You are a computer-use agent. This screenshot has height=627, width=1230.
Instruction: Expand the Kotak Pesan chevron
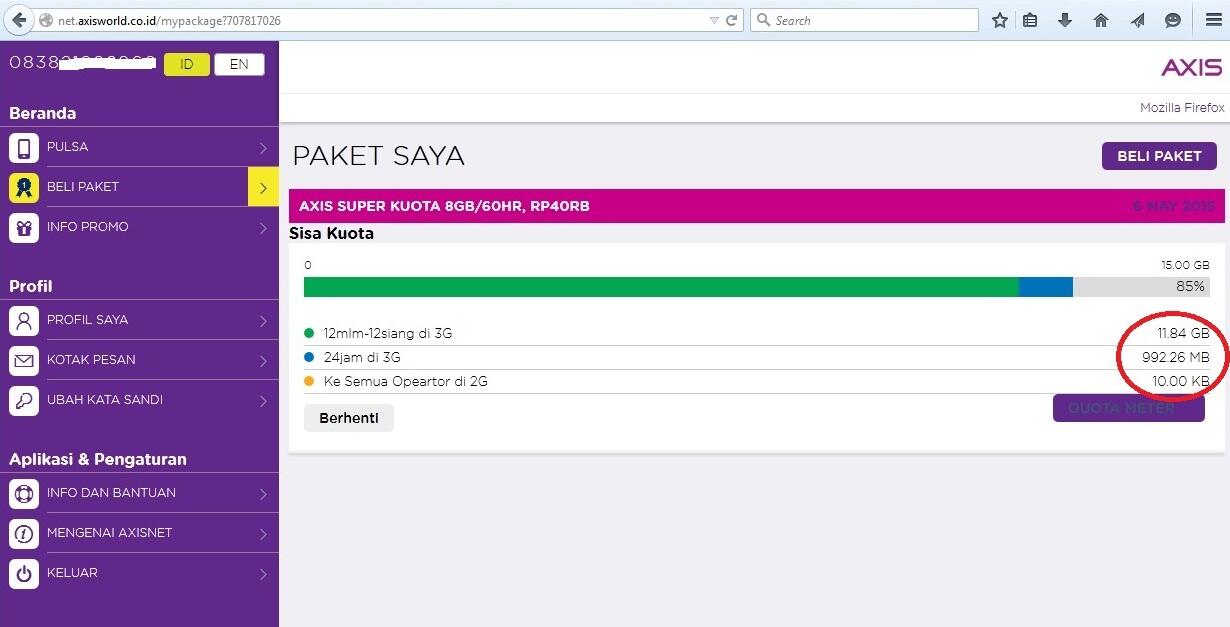tap(263, 361)
